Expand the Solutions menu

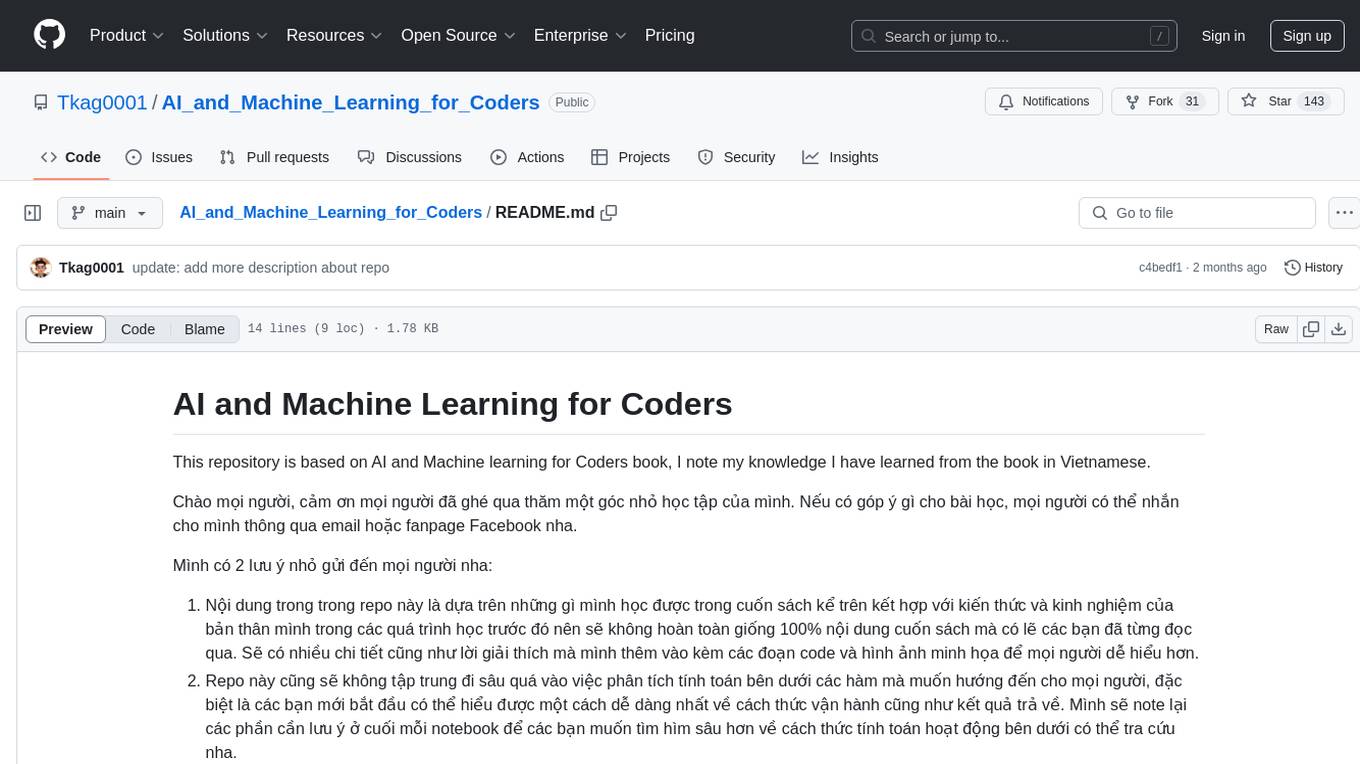point(225,35)
